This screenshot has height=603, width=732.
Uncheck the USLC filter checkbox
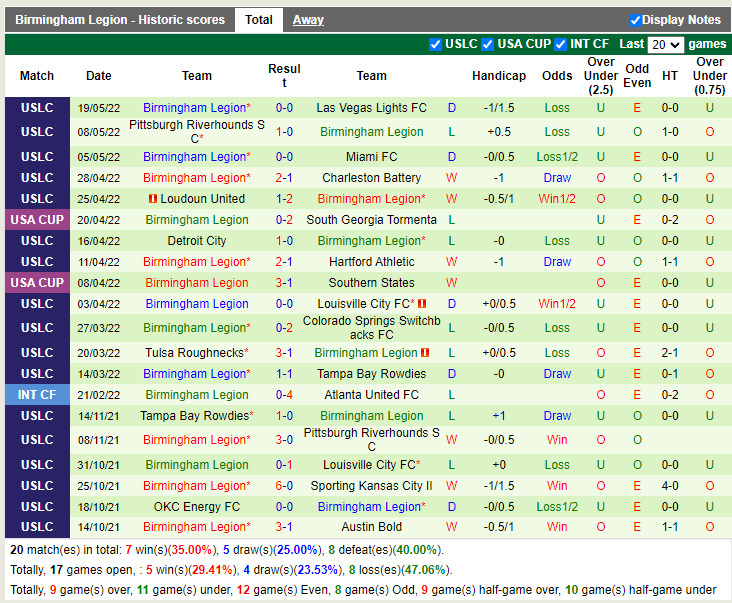pos(435,44)
